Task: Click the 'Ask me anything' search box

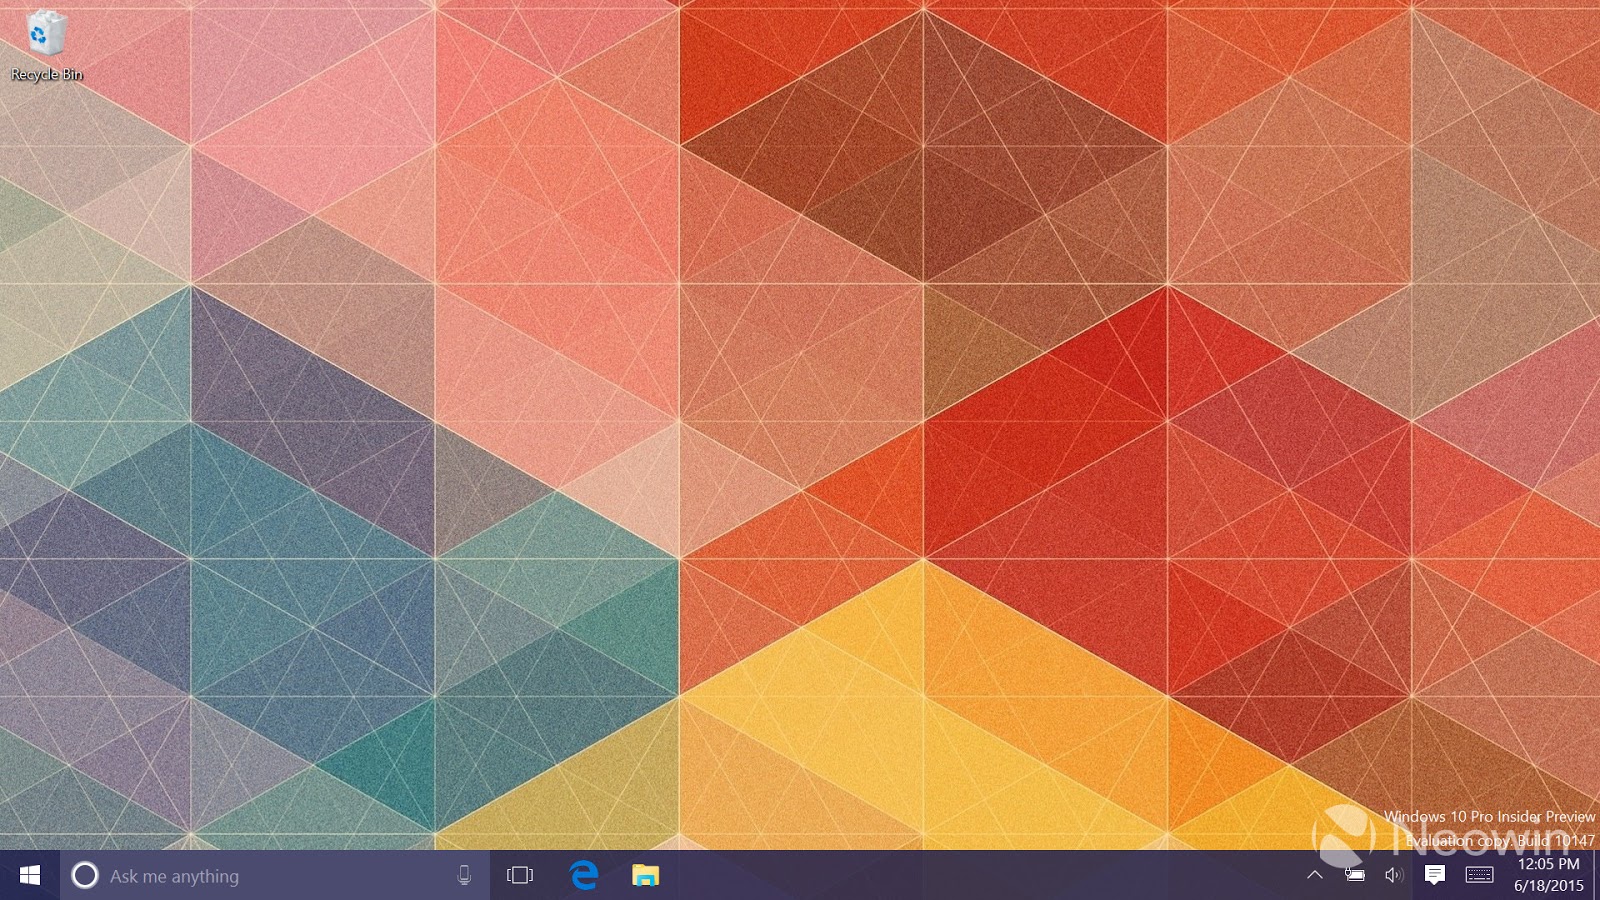Action: pos(275,876)
